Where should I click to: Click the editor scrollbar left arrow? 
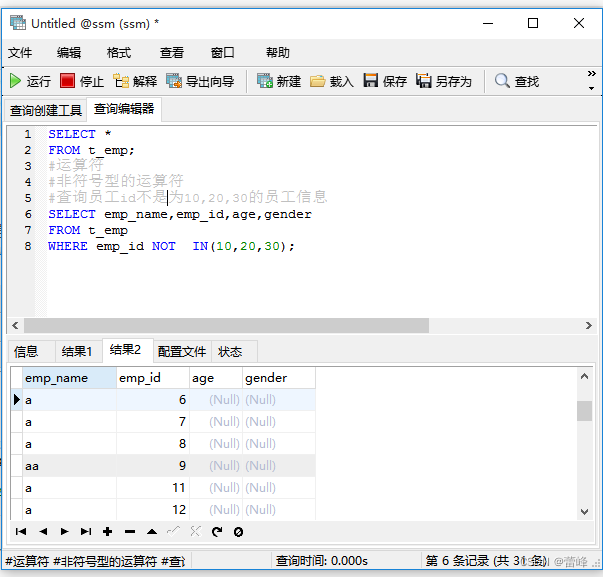(15, 325)
